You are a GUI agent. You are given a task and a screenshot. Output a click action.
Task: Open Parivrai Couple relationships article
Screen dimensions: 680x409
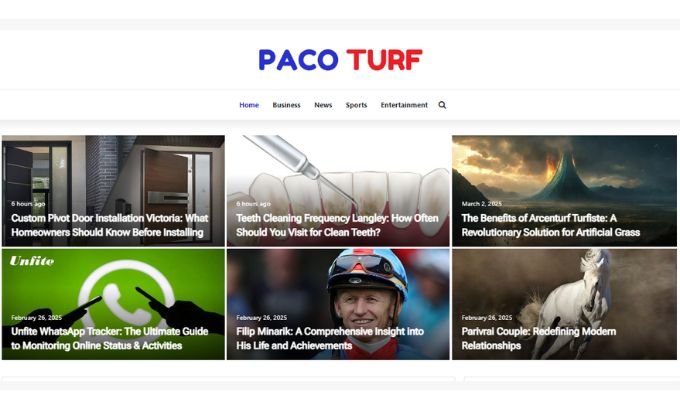click(538, 338)
